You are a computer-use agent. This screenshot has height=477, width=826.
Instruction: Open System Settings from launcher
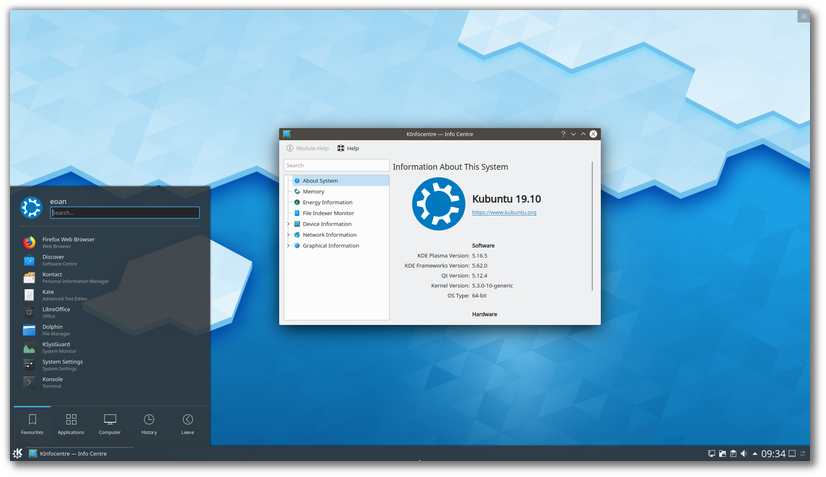[62, 365]
